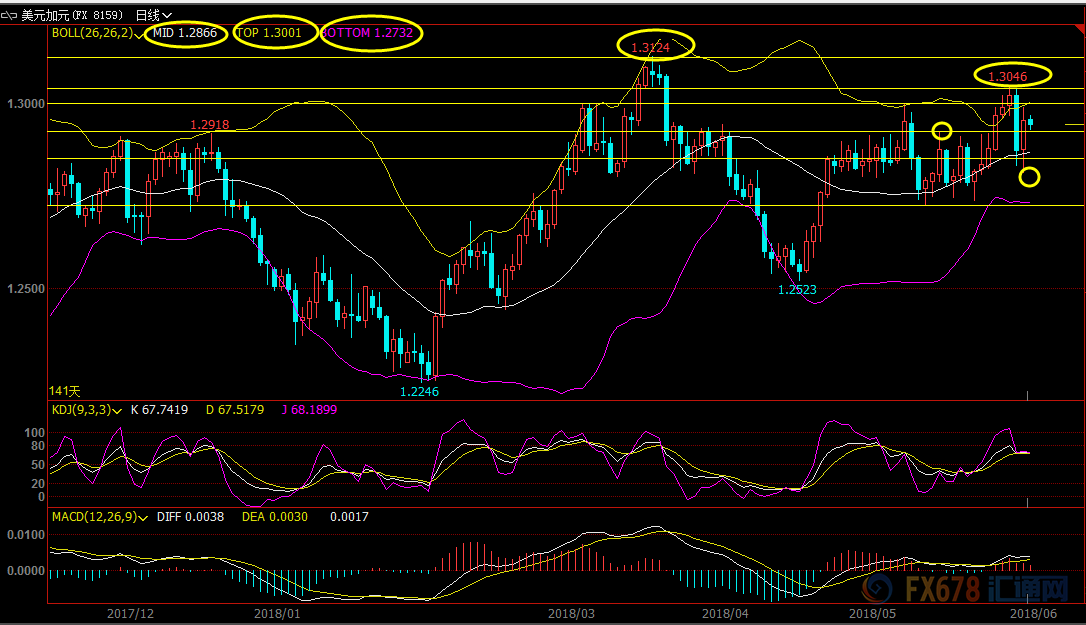
Task: Click the BOTTOM 1.2732 Bollinger value
Action: pyautogui.click(x=372, y=33)
